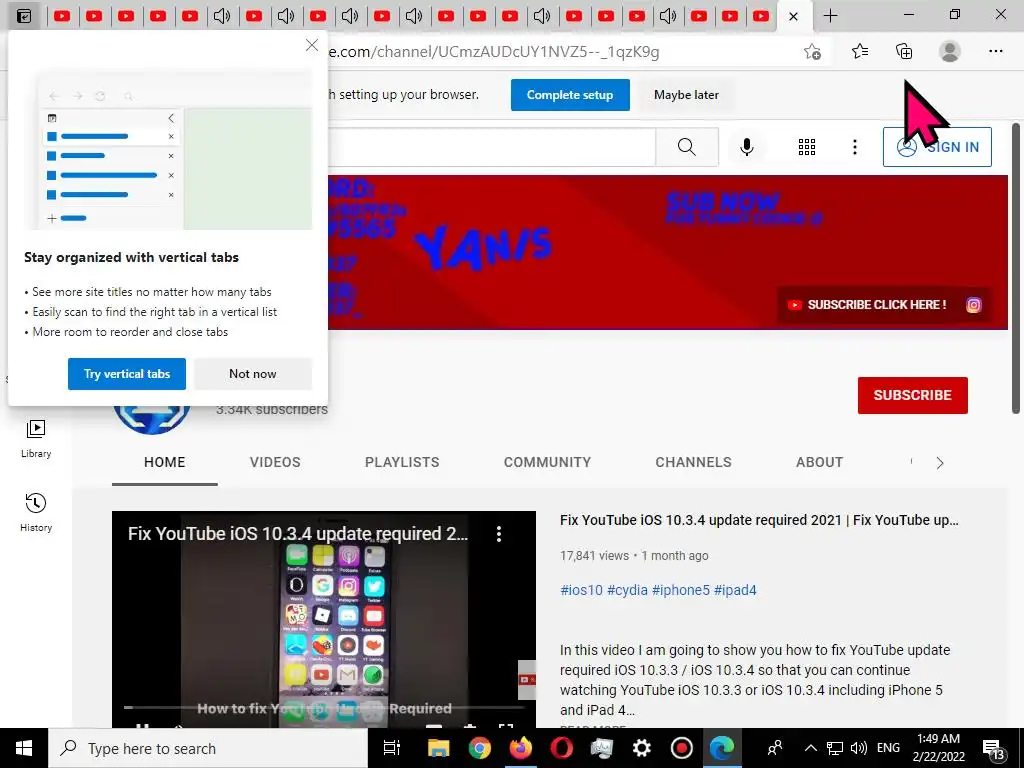Dismiss popup with Not now

(253, 374)
